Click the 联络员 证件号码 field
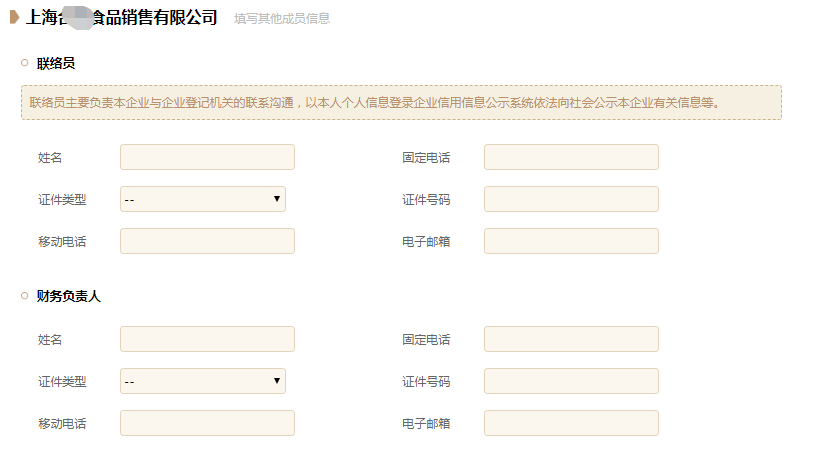The image size is (821, 454). pyautogui.click(x=571, y=199)
